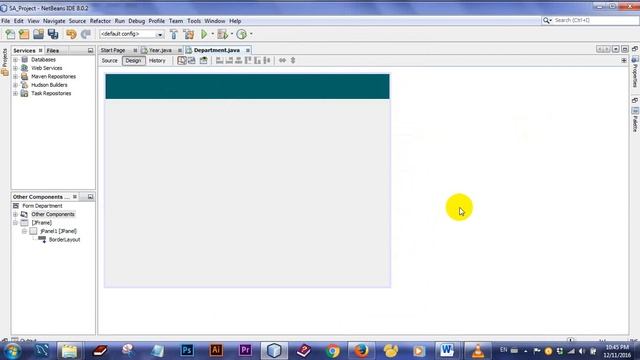The height and width of the screenshot is (360, 640).
Task: Switch to History view
Action: (157, 60)
